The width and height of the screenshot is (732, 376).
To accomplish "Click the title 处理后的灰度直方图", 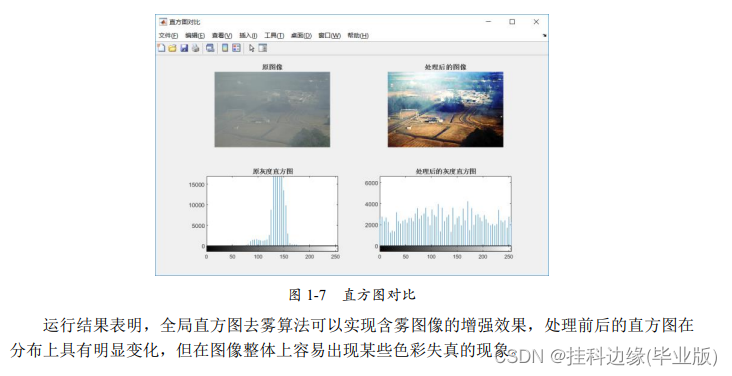I will pyautogui.click(x=446, y=171).
